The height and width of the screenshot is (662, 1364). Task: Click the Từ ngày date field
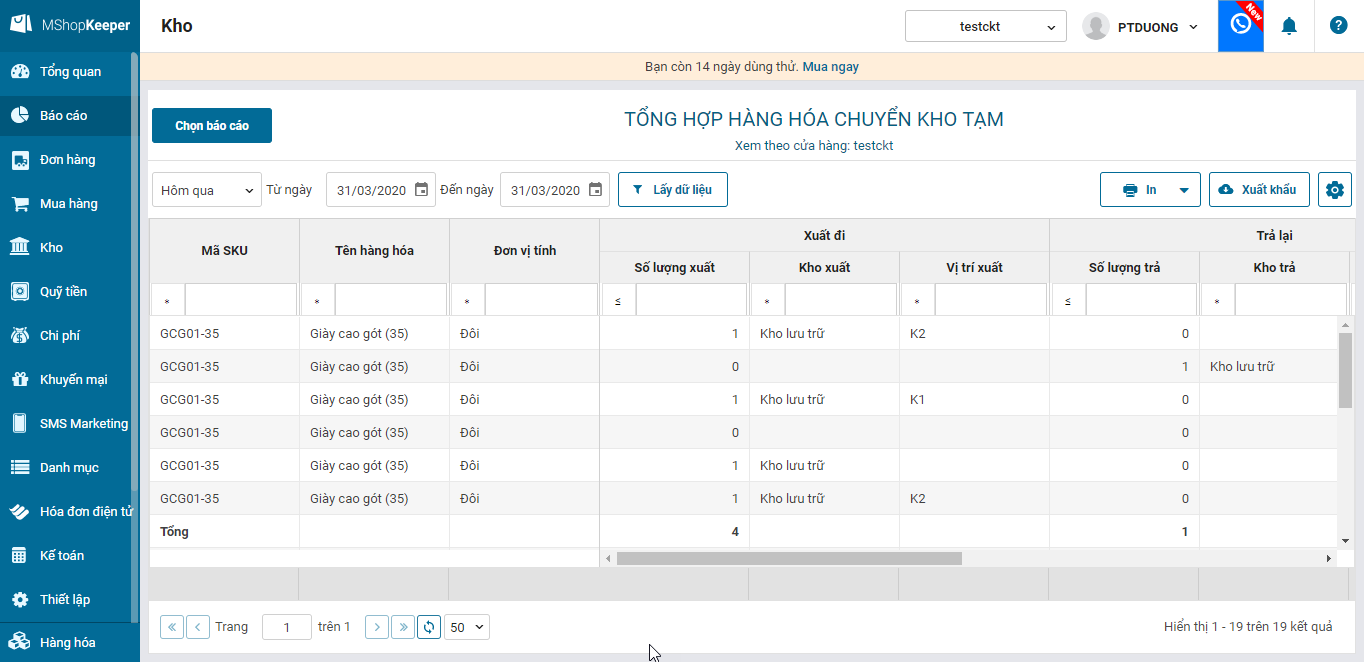pyautogui.click(x=372, y=190)
